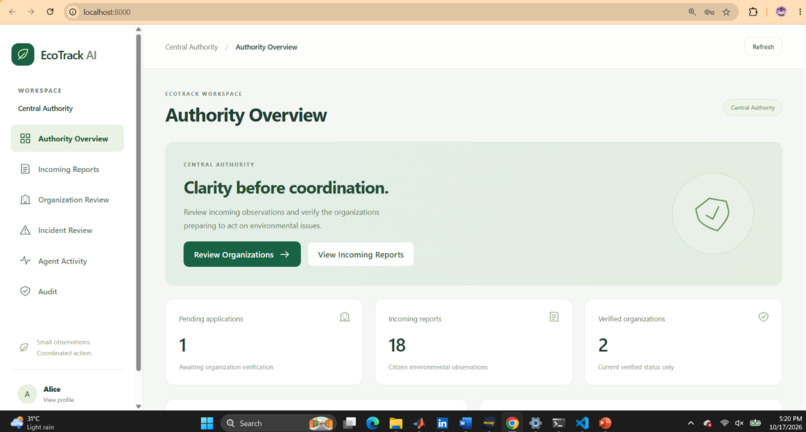The height and width of the screenshot is (432, 806).
Task: Click the Review Organizations button
Action: 242,254
